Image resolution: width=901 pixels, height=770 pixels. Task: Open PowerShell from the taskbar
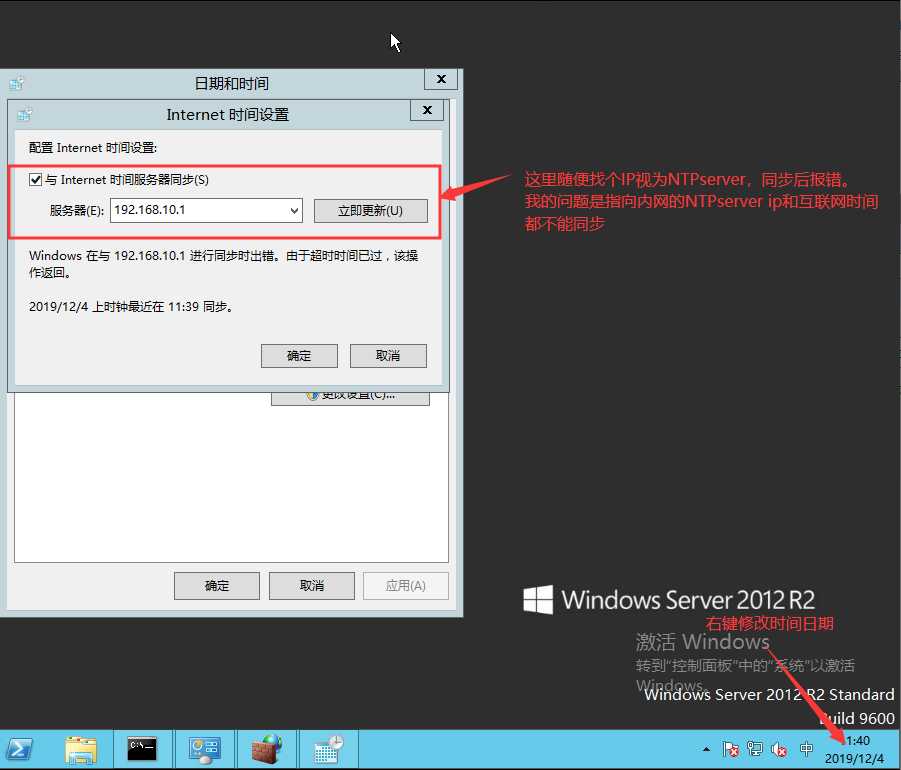(x=19, y=749)
